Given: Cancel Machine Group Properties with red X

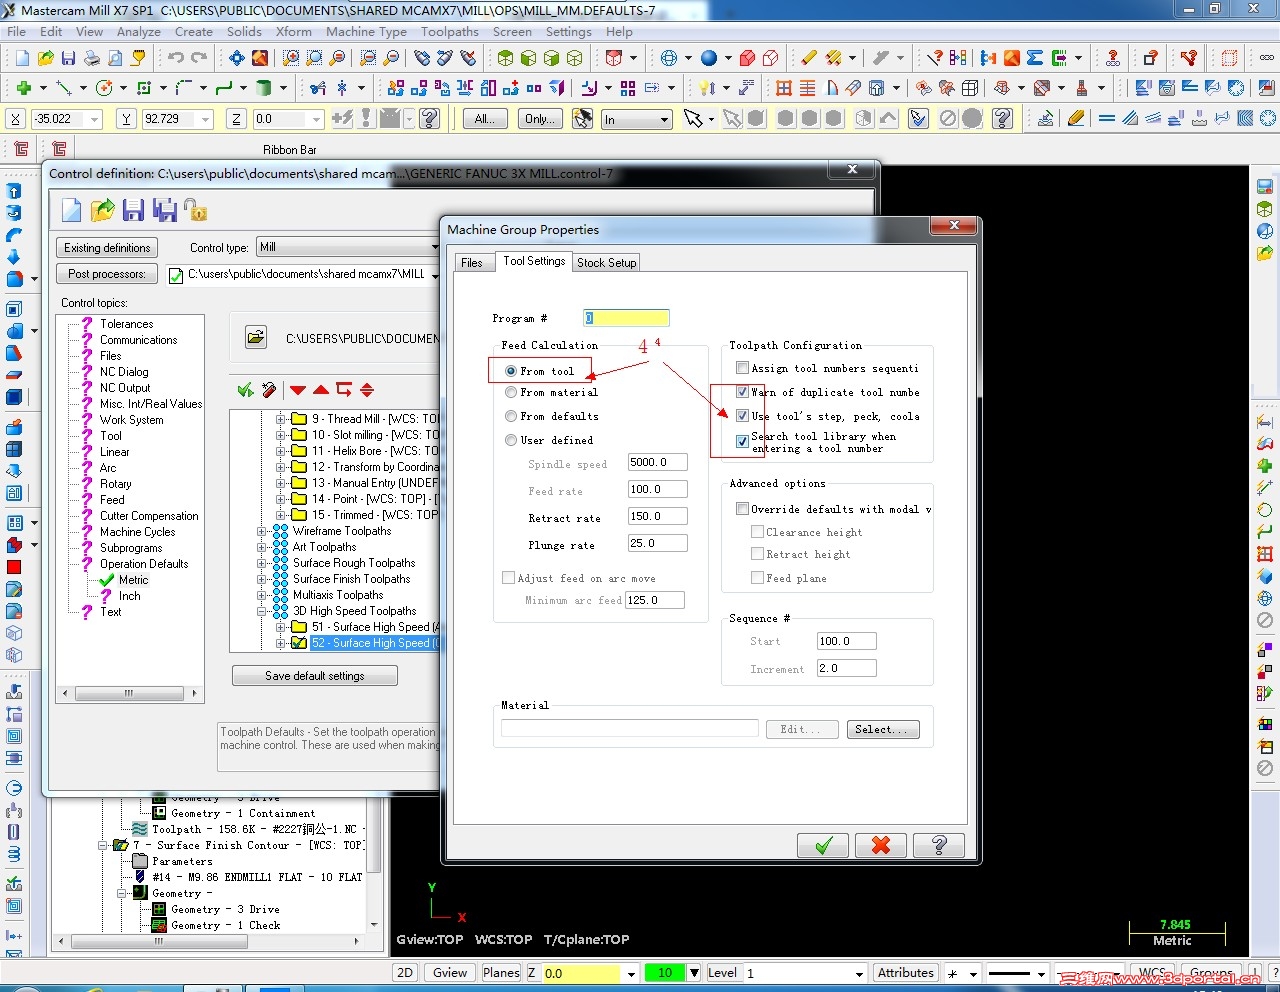Looking at the screenshot, I should 881,846.
